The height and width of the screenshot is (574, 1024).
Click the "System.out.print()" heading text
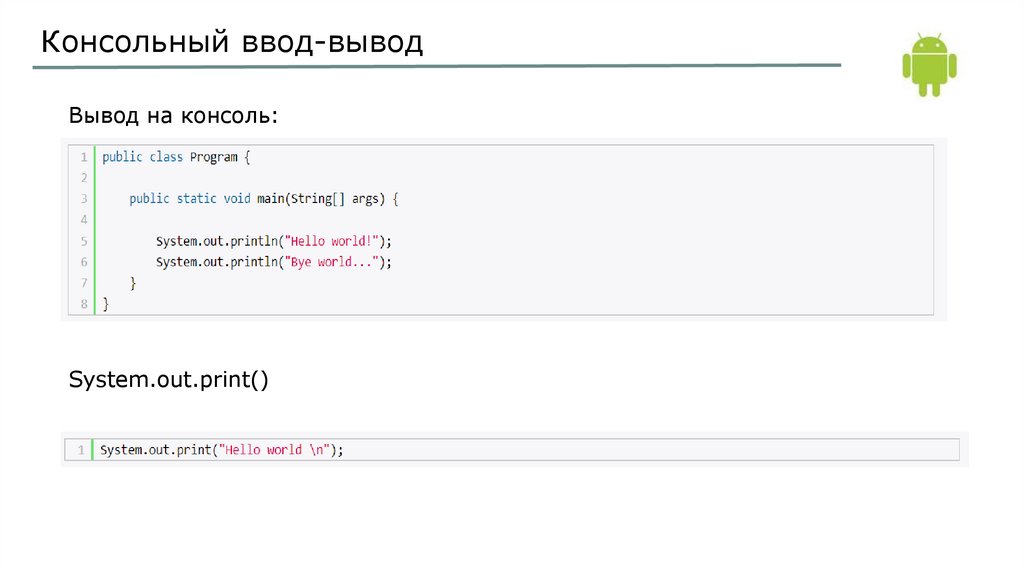tap(169, 380)
